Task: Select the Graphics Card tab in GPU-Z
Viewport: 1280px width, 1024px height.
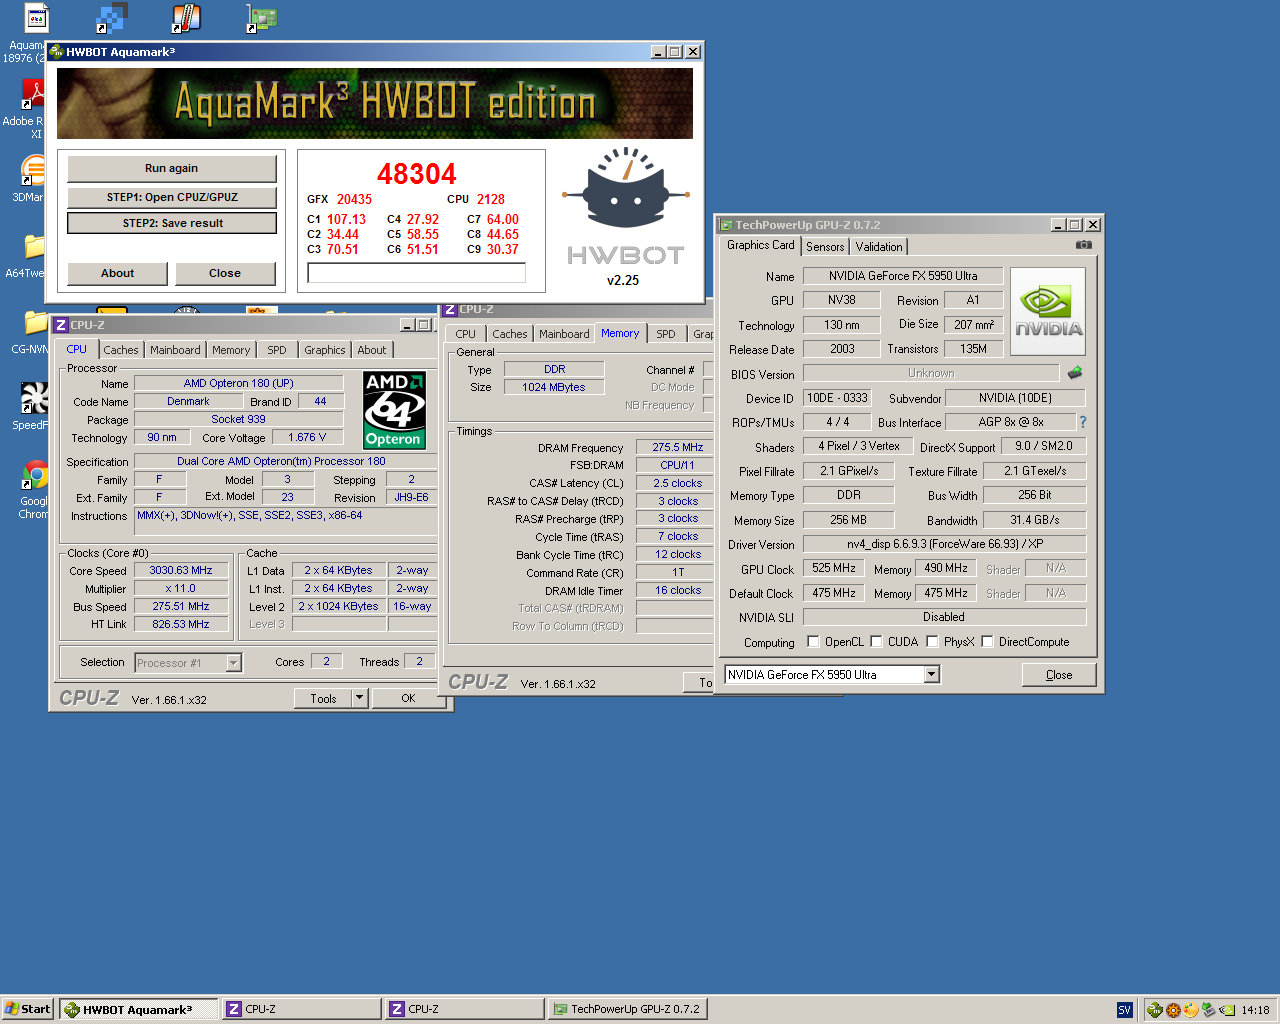Action: tap(761, 245)
